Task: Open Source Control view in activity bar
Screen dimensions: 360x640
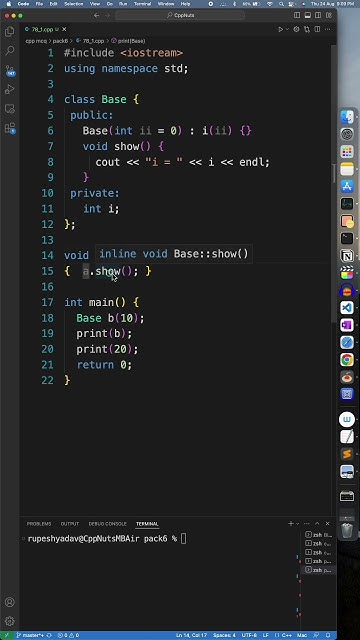Action: click(10, 70)
